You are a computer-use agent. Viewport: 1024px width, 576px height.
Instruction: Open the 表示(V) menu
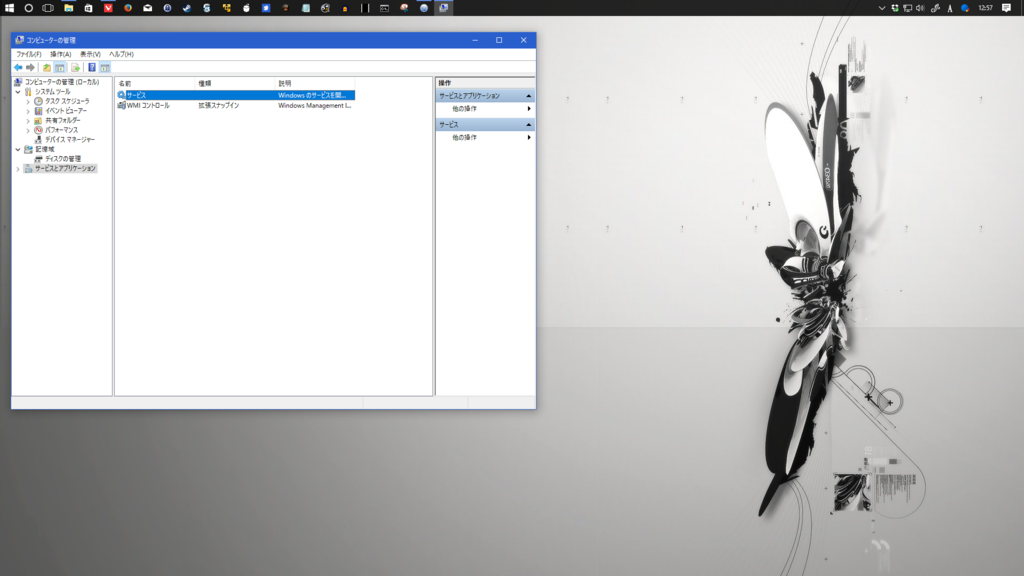coord(90,54)
